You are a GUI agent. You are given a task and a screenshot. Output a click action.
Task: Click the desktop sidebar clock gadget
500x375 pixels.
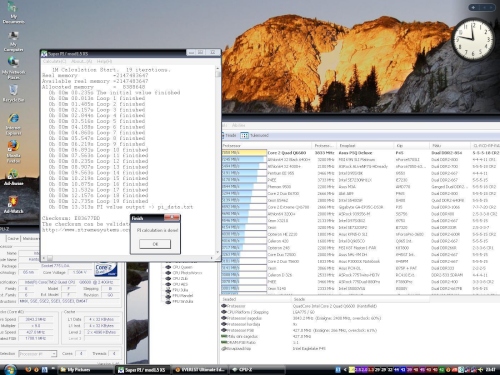[x=472, y=39]
